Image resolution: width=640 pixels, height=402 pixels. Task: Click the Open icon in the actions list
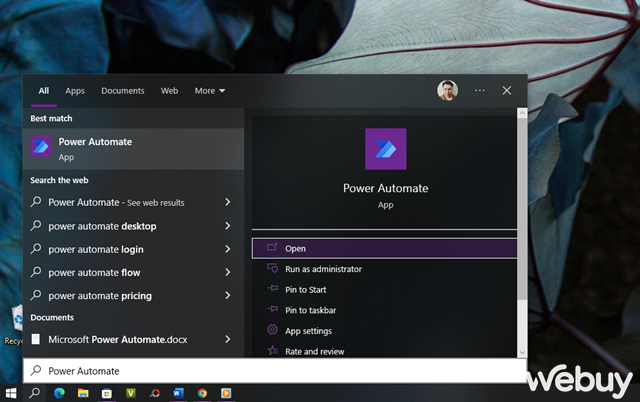(x=272, y=248)
